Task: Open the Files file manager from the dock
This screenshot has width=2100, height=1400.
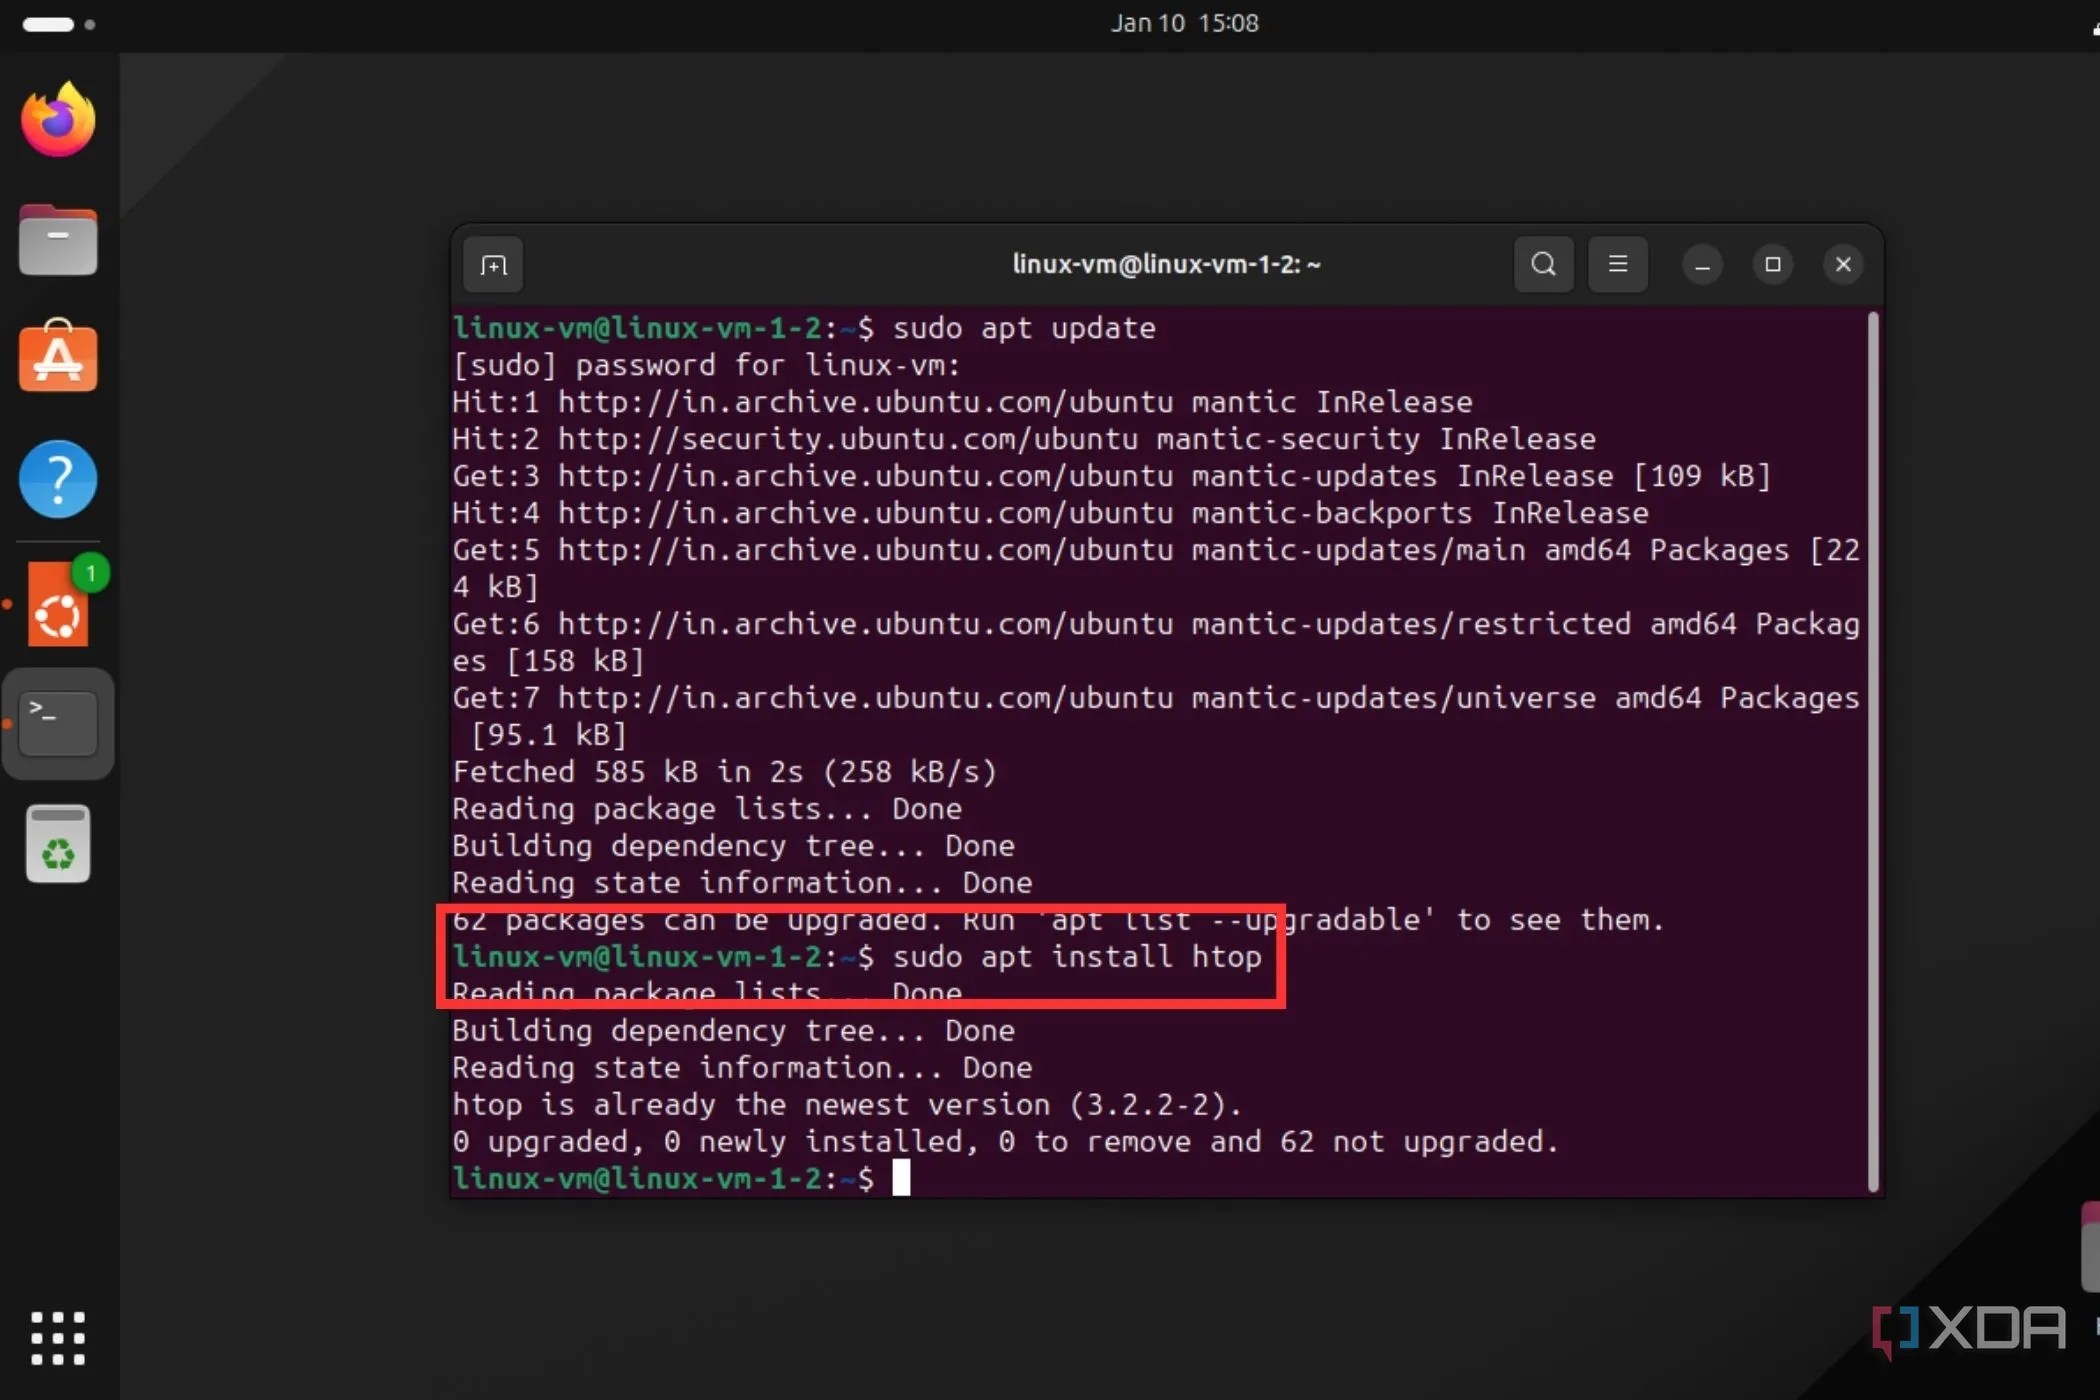Action: [57, 239]
